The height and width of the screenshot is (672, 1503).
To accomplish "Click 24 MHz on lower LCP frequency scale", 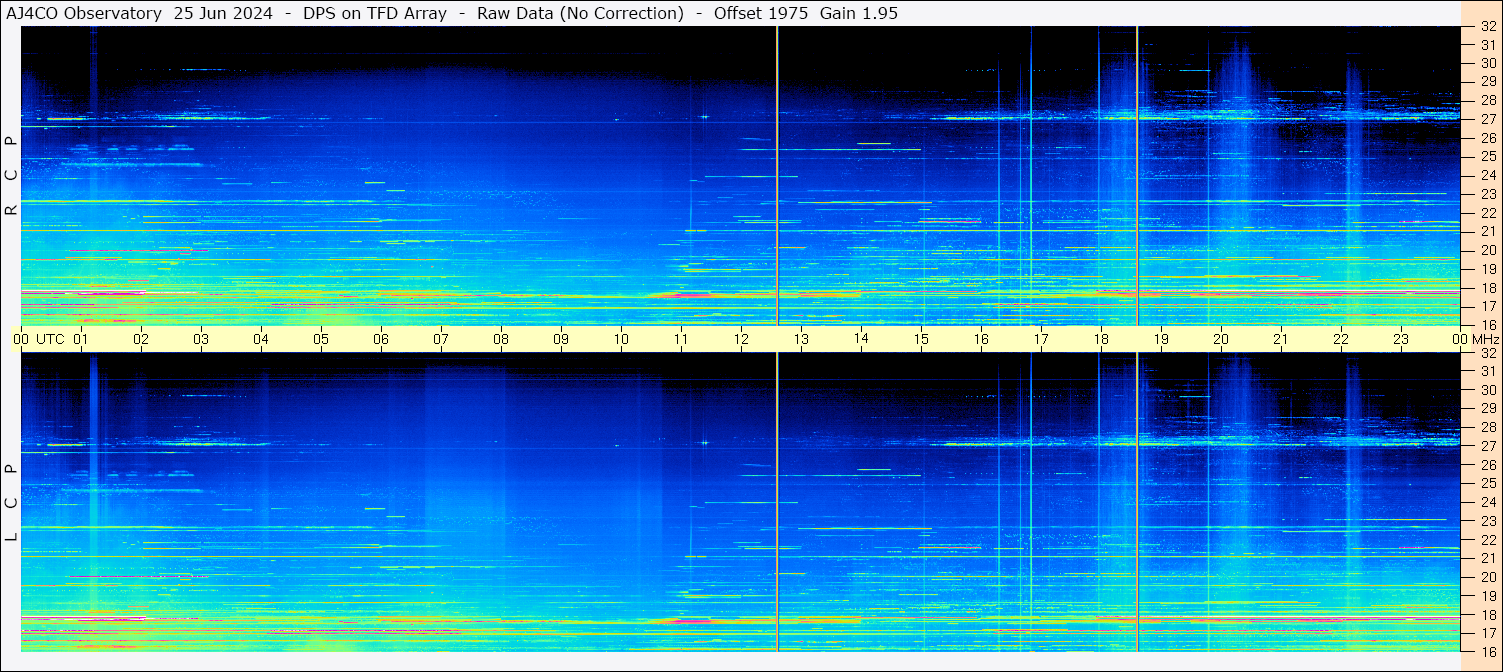I will [1488, 502].
